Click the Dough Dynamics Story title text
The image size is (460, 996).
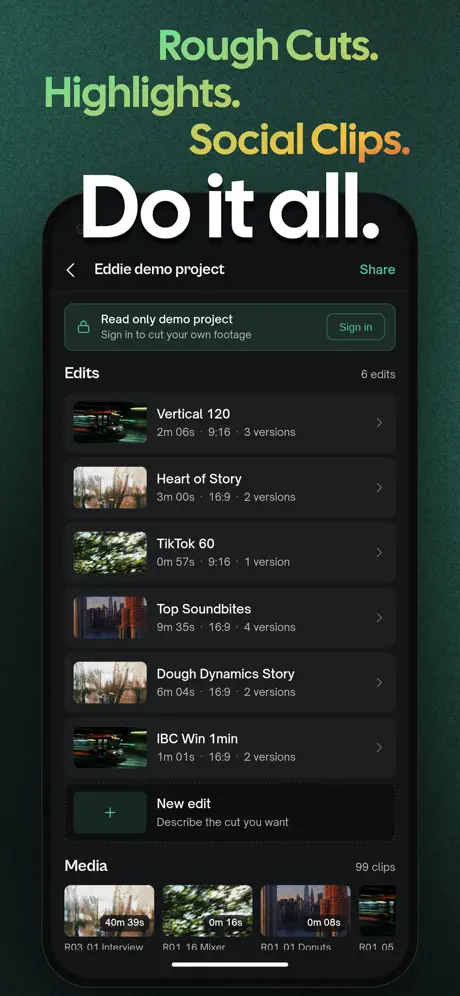tap(226, 674)
